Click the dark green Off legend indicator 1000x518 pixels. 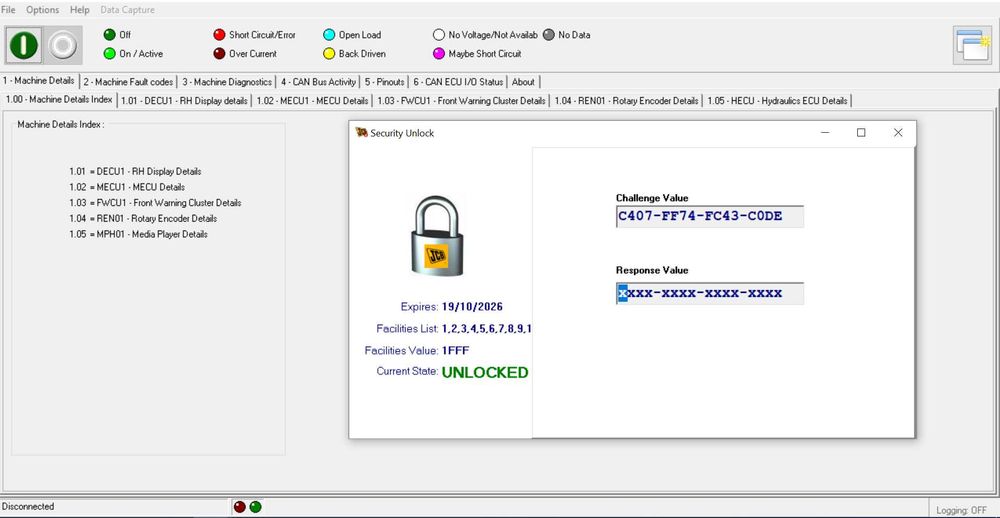pyautogui.click(x=110, y=35)
